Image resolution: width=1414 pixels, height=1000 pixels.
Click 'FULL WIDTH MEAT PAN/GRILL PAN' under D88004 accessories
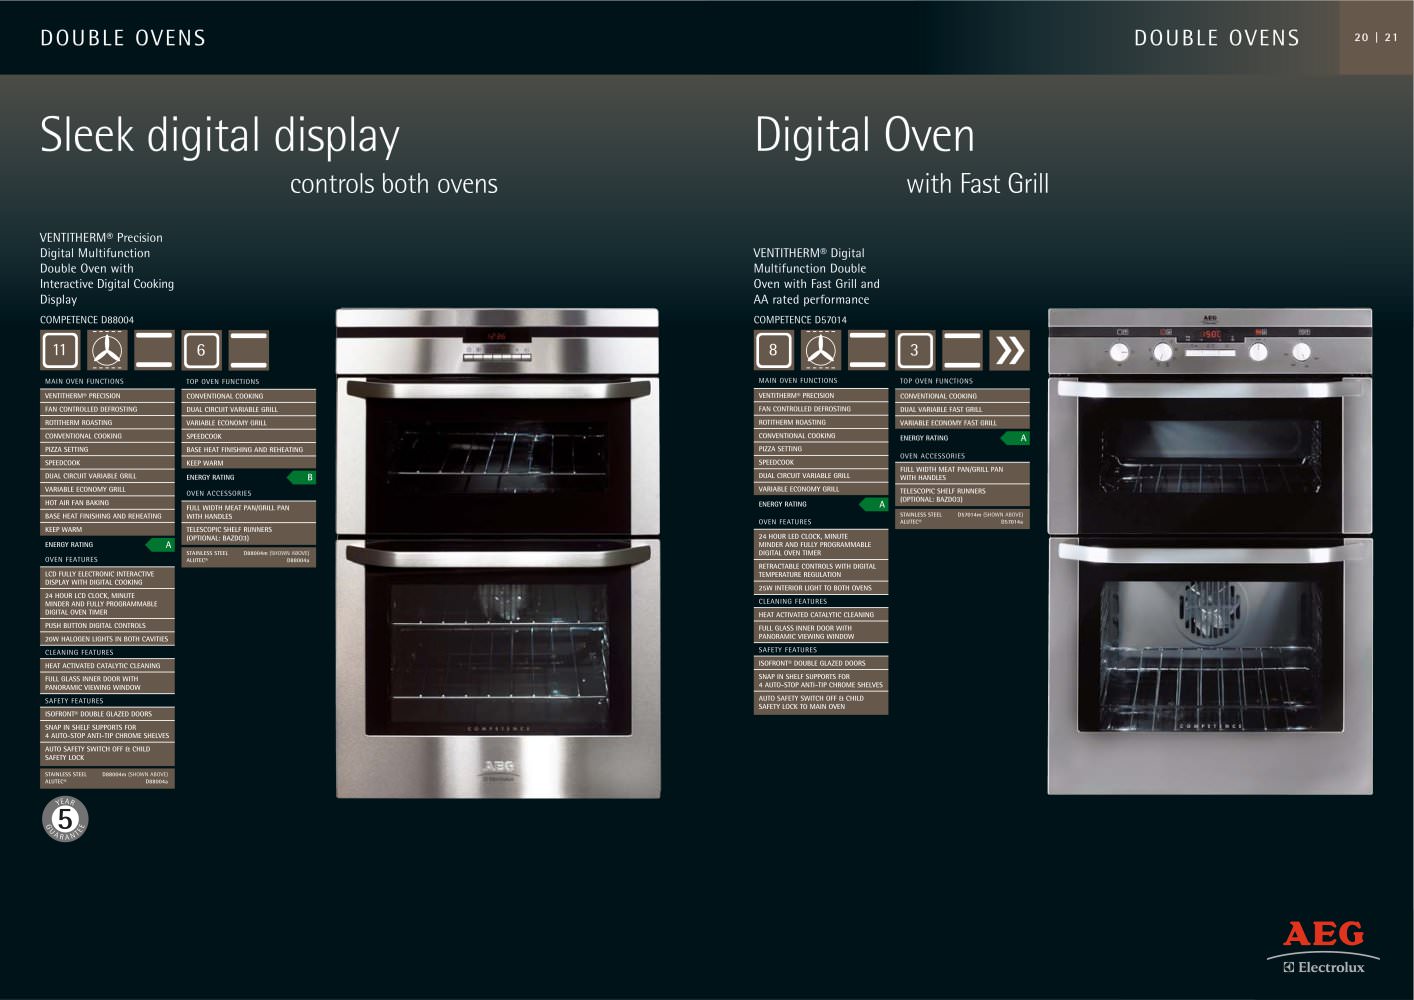[x=249, y=512]
